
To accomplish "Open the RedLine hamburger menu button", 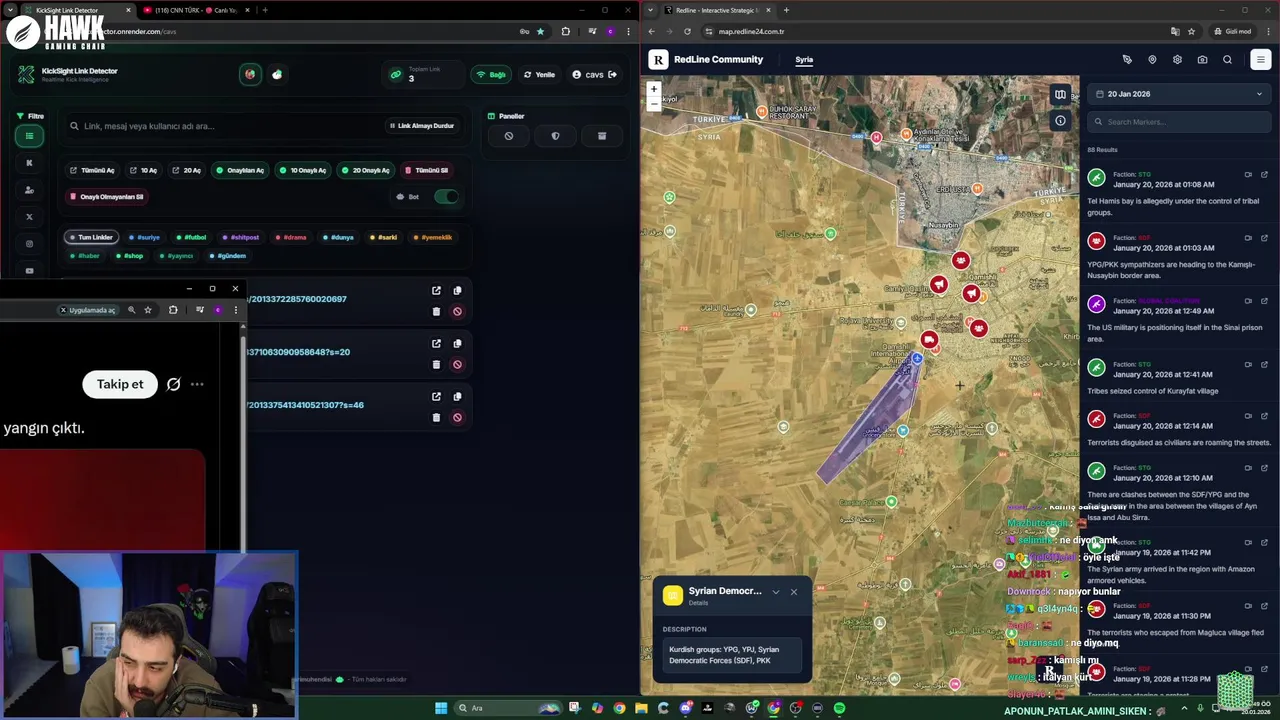I will point(1260,60).
